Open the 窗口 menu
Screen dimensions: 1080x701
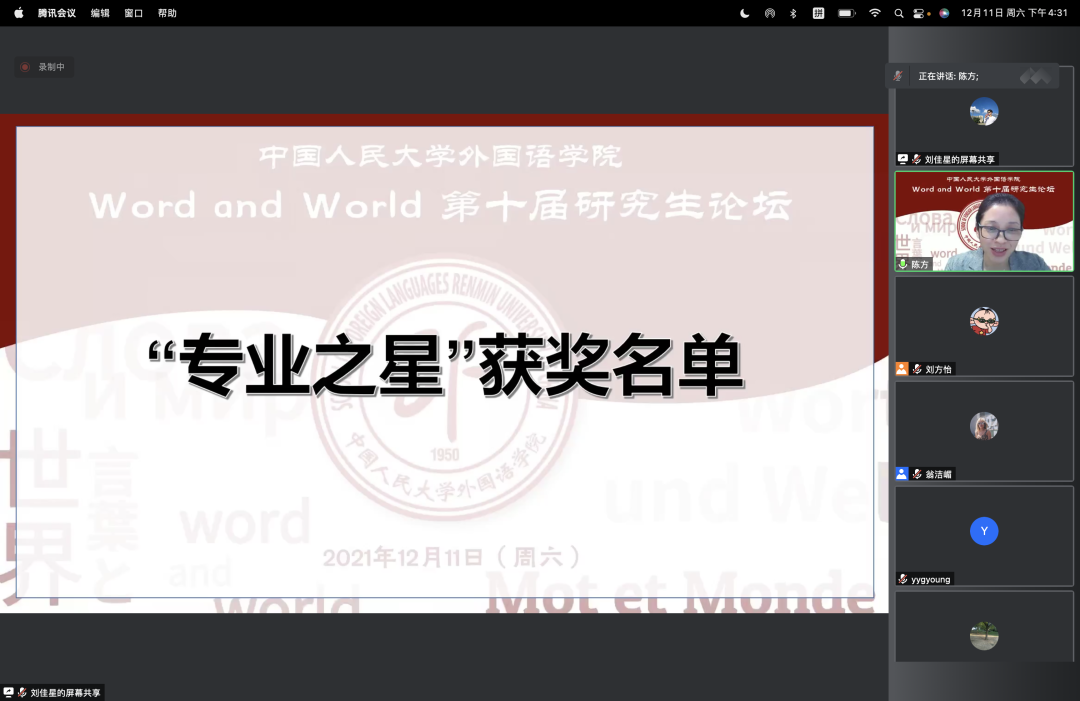click(134, 13)
